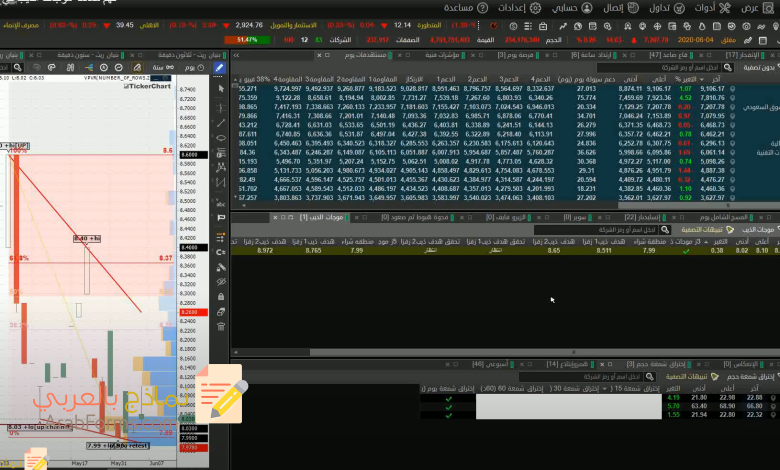Click the water drop toolbar icon

pos(702,26)
